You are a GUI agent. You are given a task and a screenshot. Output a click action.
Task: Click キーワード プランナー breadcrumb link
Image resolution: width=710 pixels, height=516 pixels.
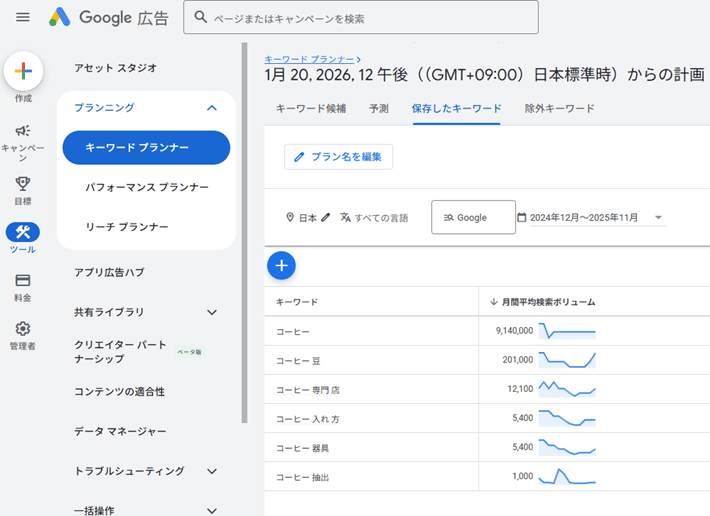pos(309,59)
